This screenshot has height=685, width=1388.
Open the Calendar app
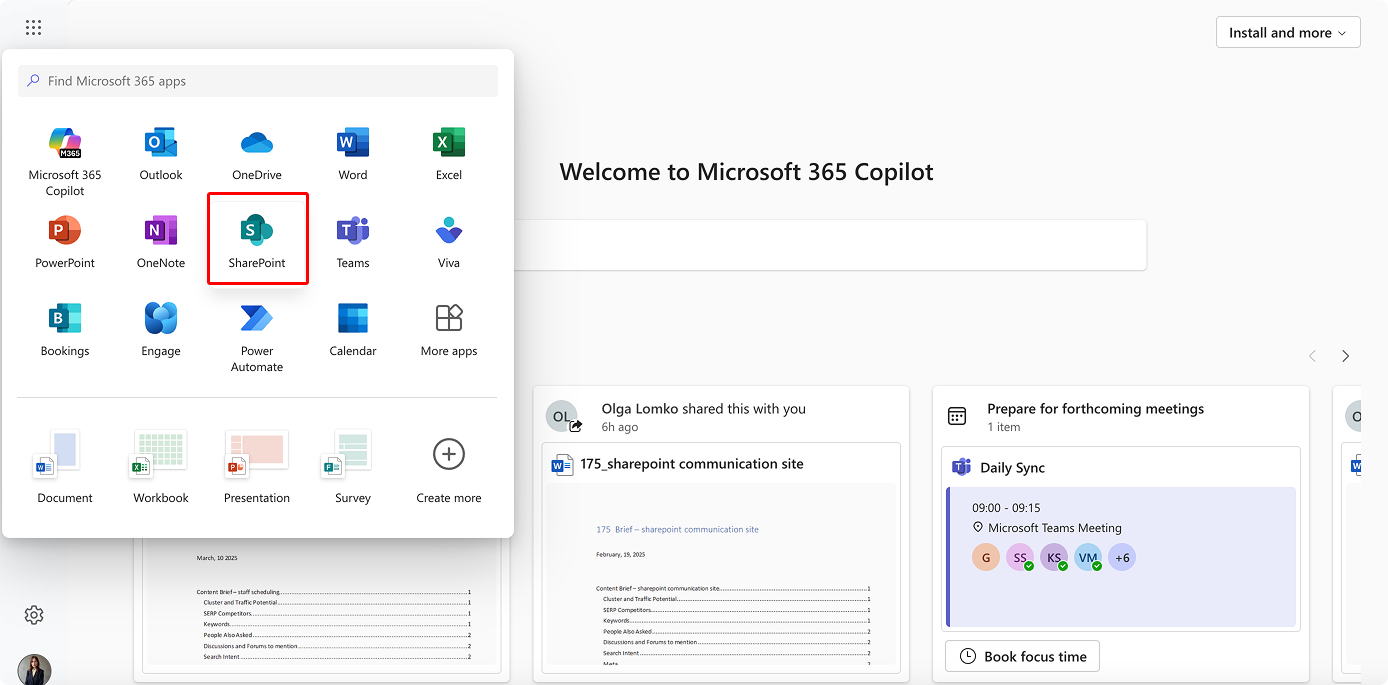(352, 326)
